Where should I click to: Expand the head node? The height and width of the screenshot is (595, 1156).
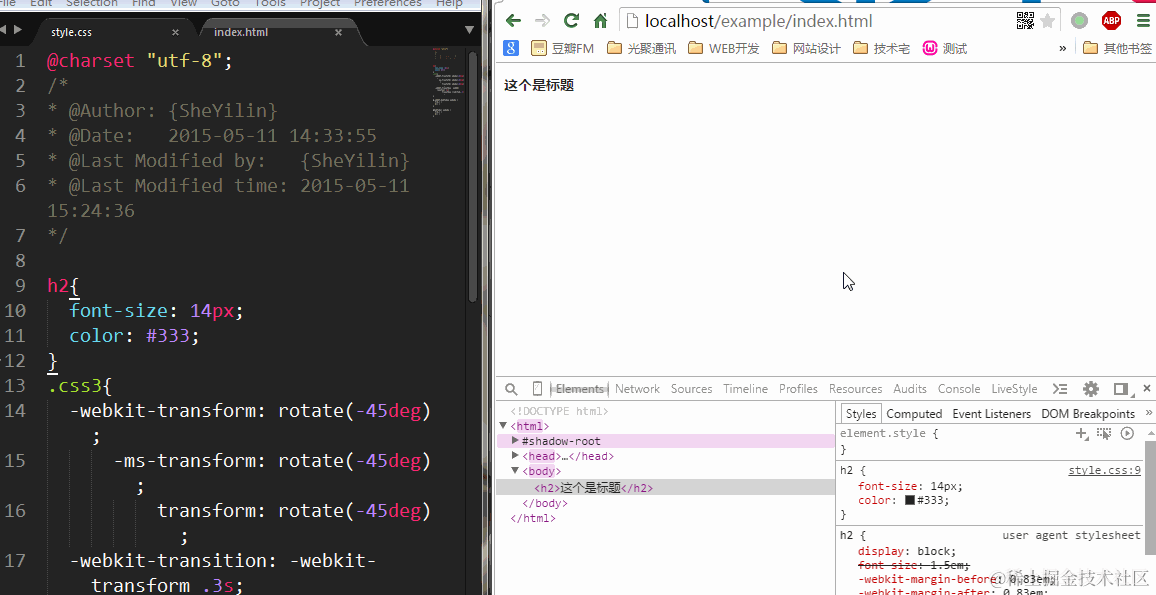[515, 456]
